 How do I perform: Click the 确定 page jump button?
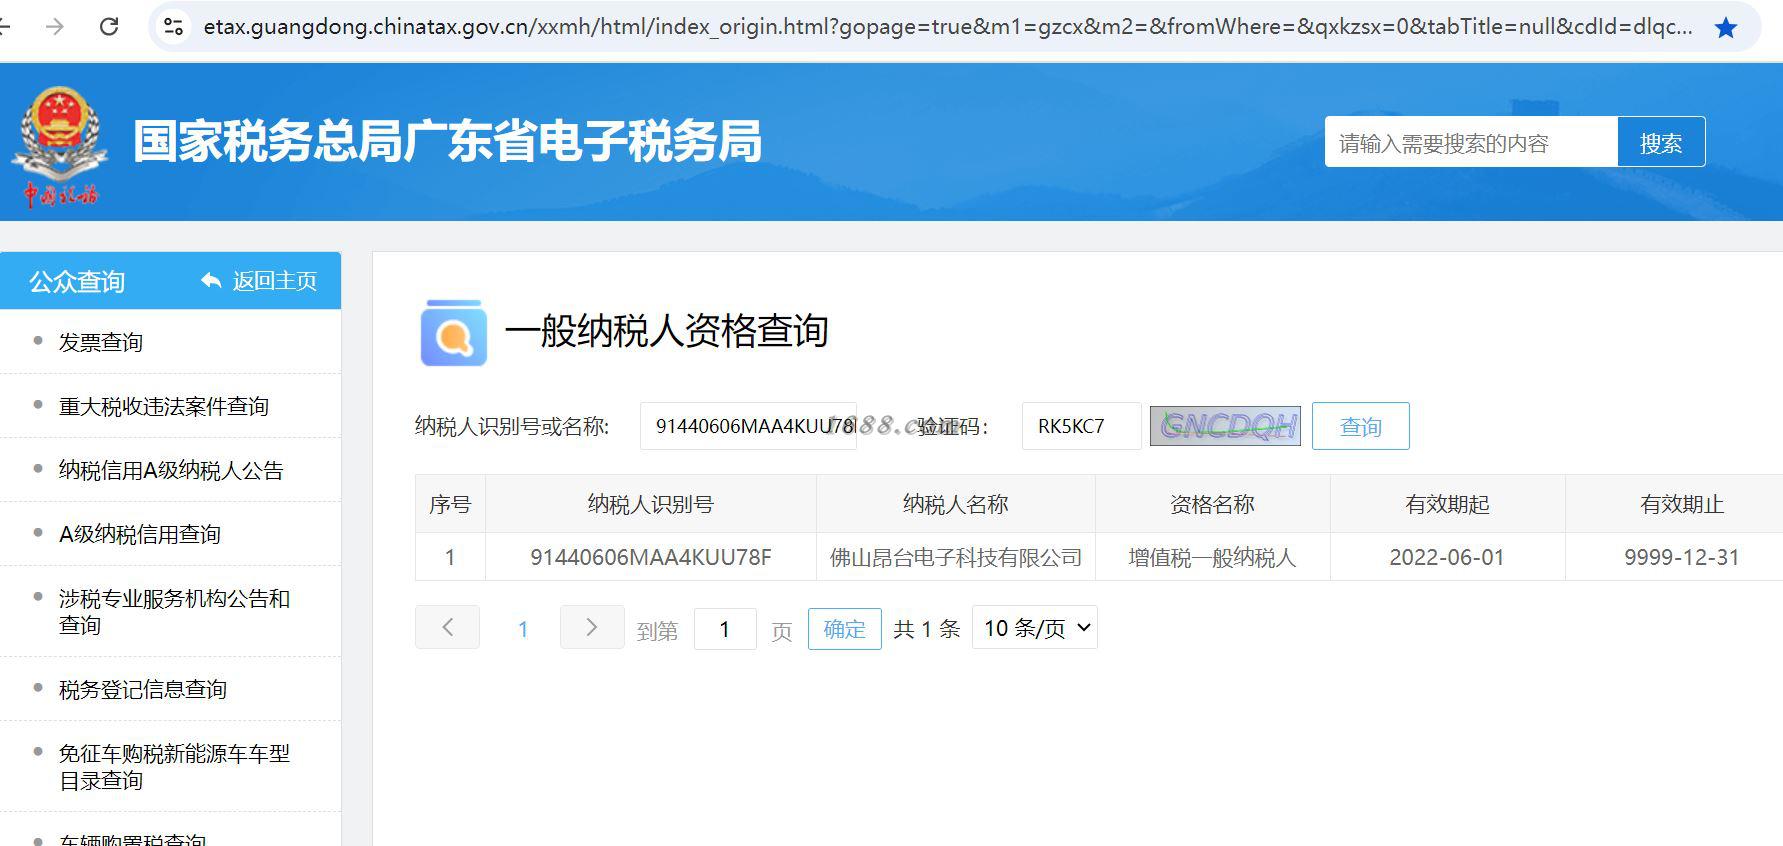844,629
